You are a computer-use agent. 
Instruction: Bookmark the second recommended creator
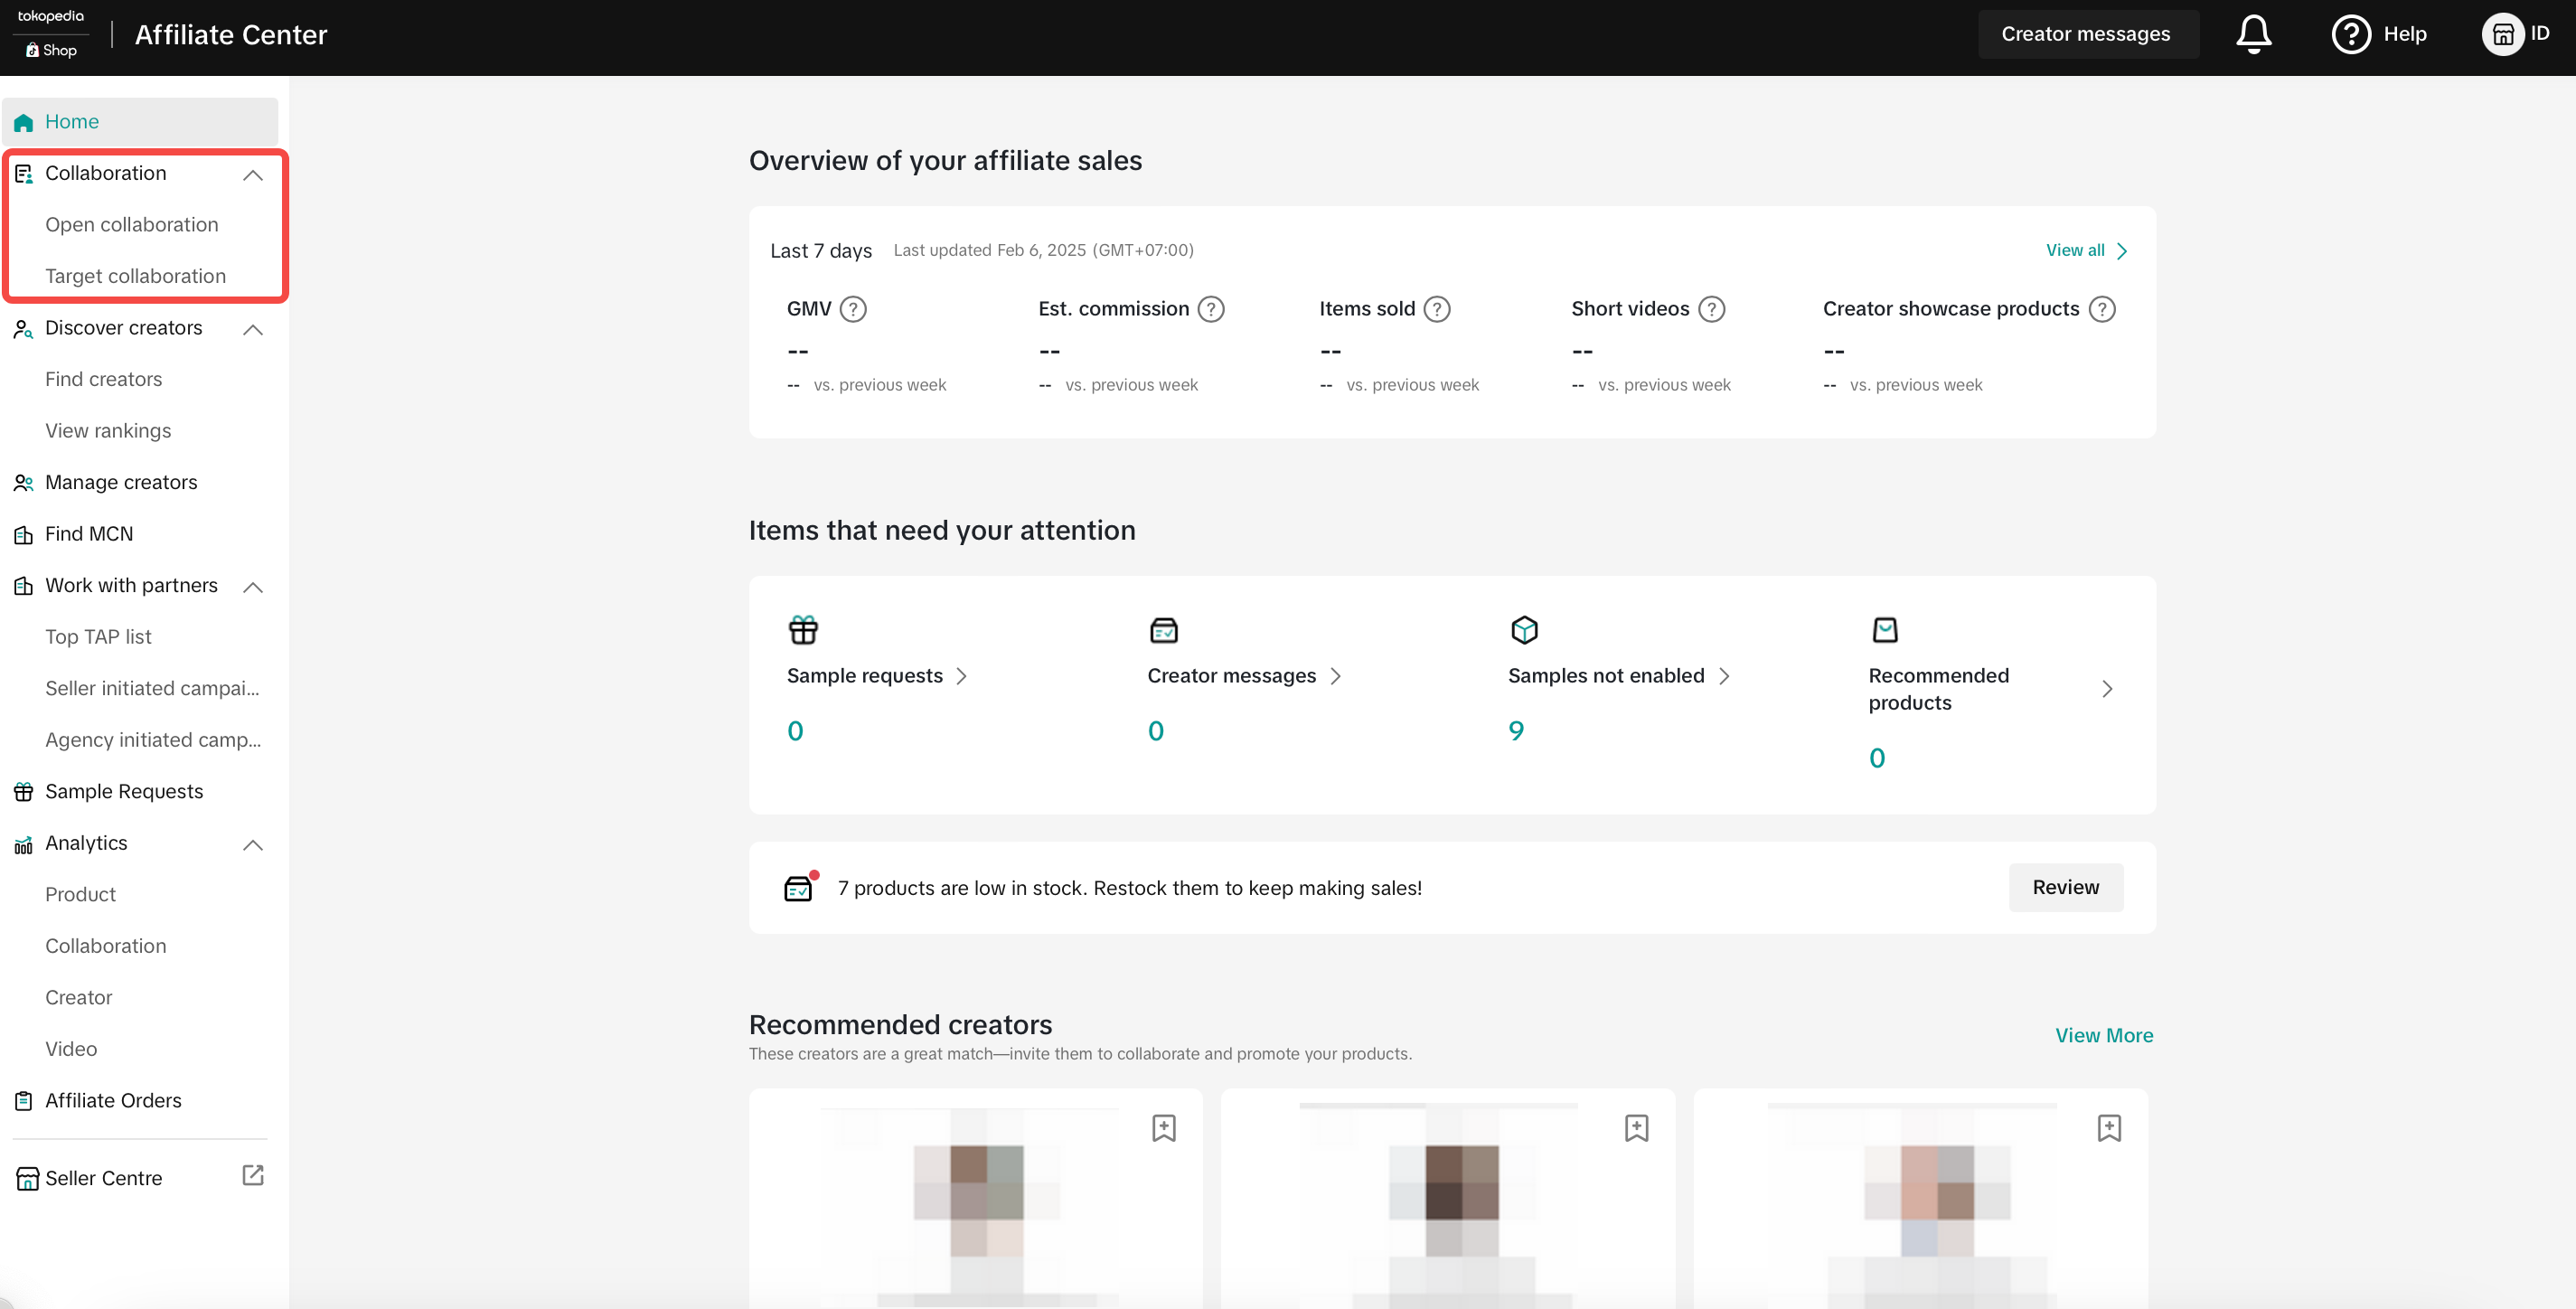click(1636, 1128)
